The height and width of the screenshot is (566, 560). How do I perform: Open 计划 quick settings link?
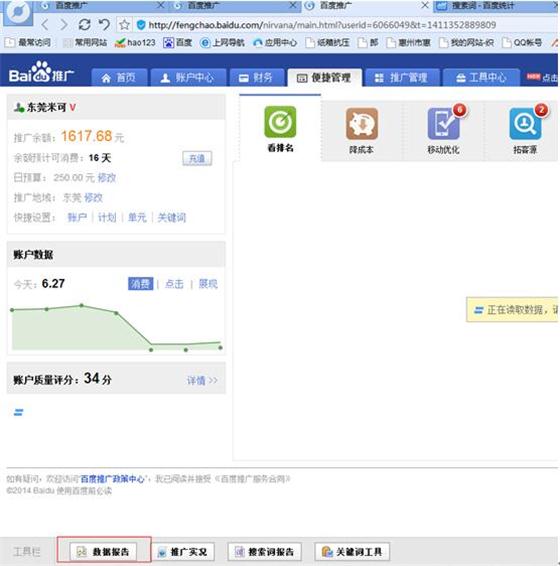(107, 217)
